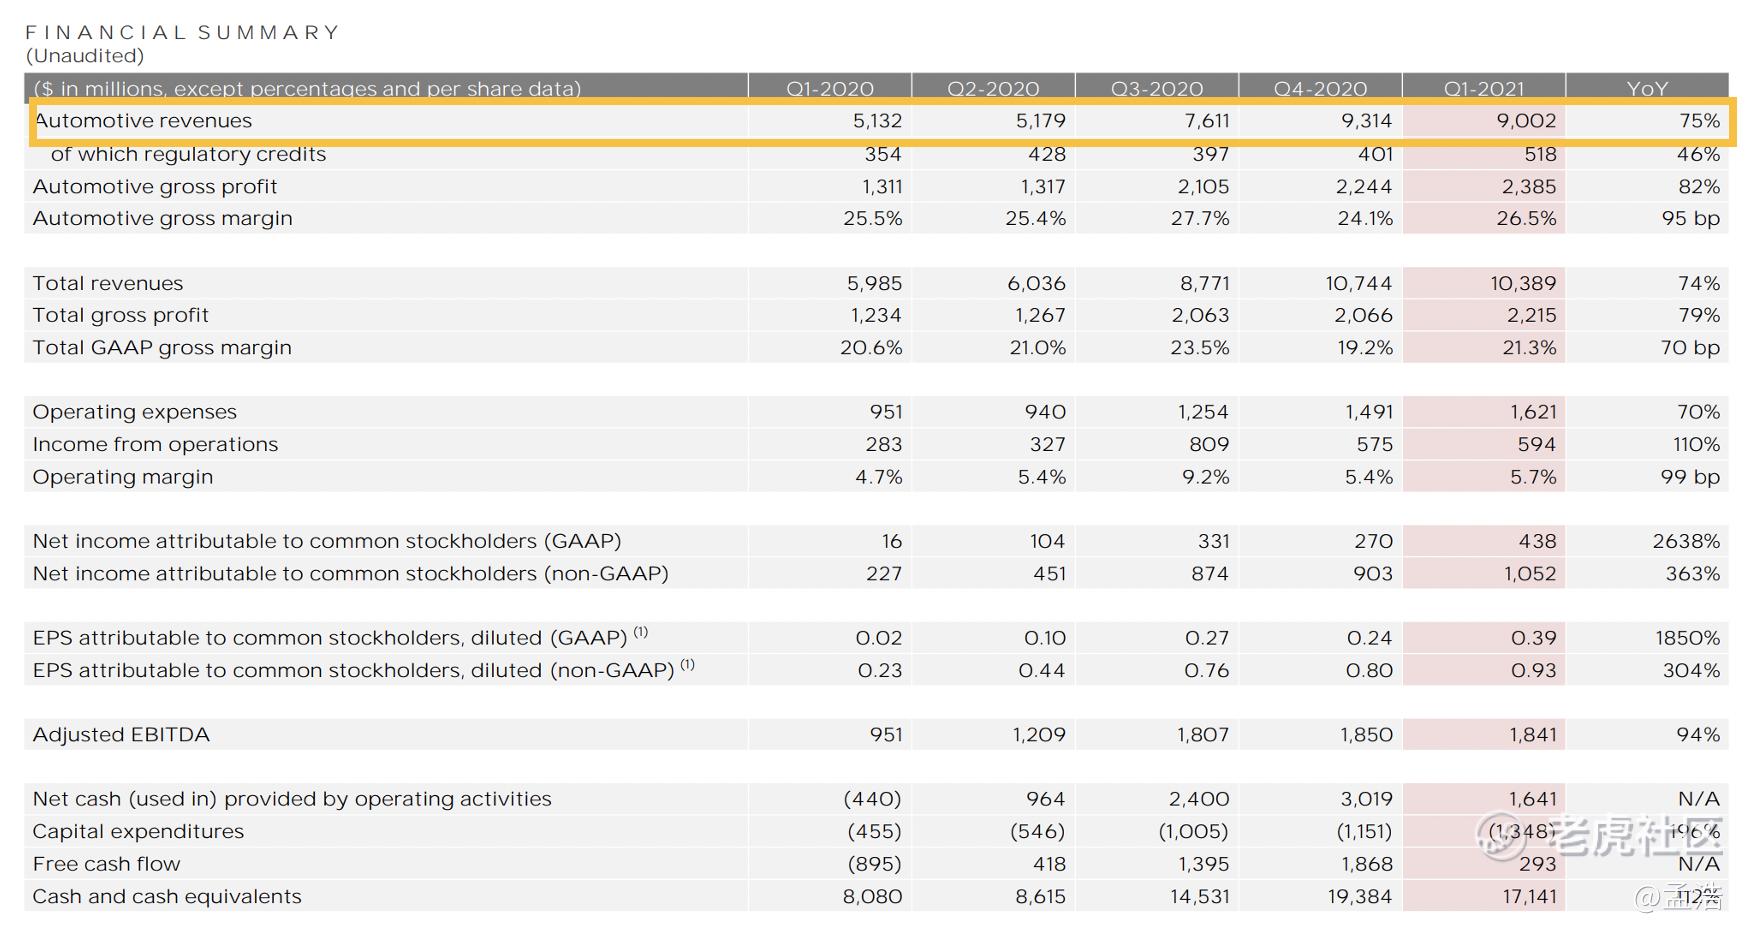
Task: Click the 'Automotive gross profit' row label
Action: click(155, 187)
